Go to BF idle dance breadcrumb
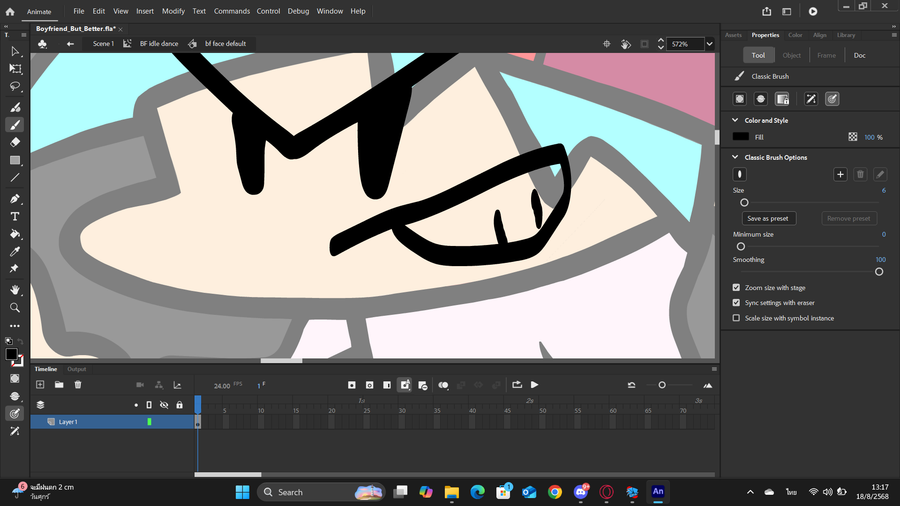Viewport: 900px width, 506px height. point(159,44)
